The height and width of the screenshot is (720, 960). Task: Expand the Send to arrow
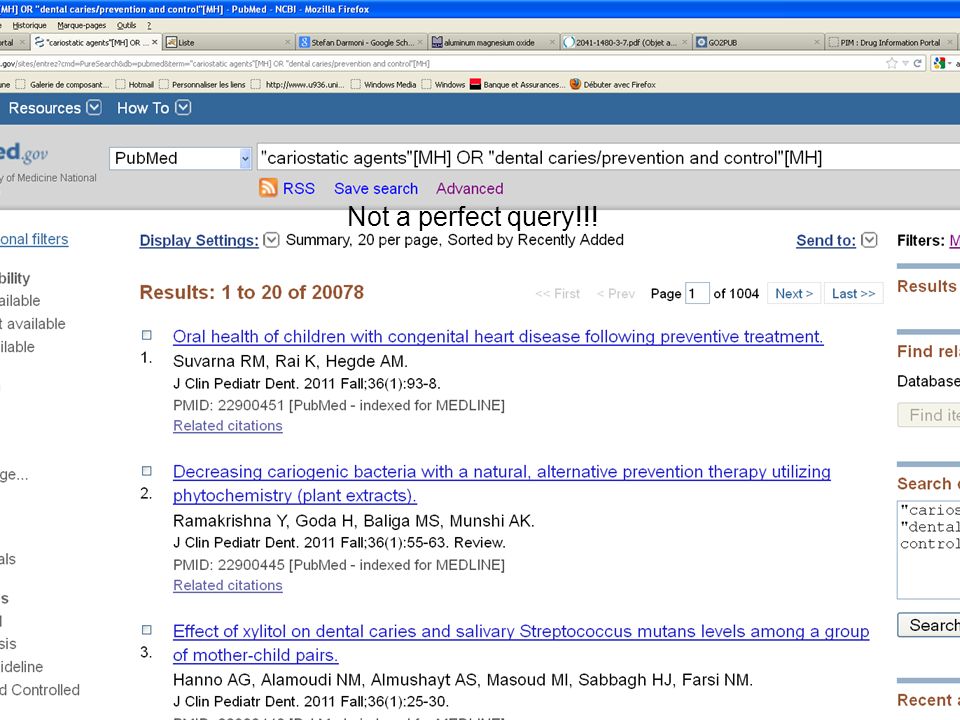coord(869,240)
